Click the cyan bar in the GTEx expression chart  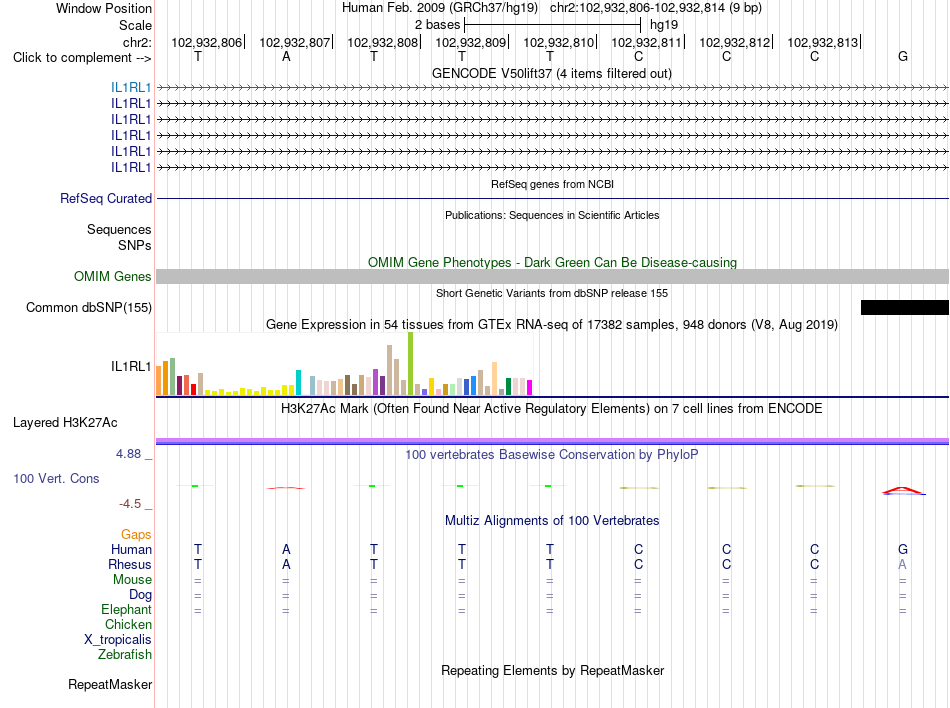[x=298, y=382]
